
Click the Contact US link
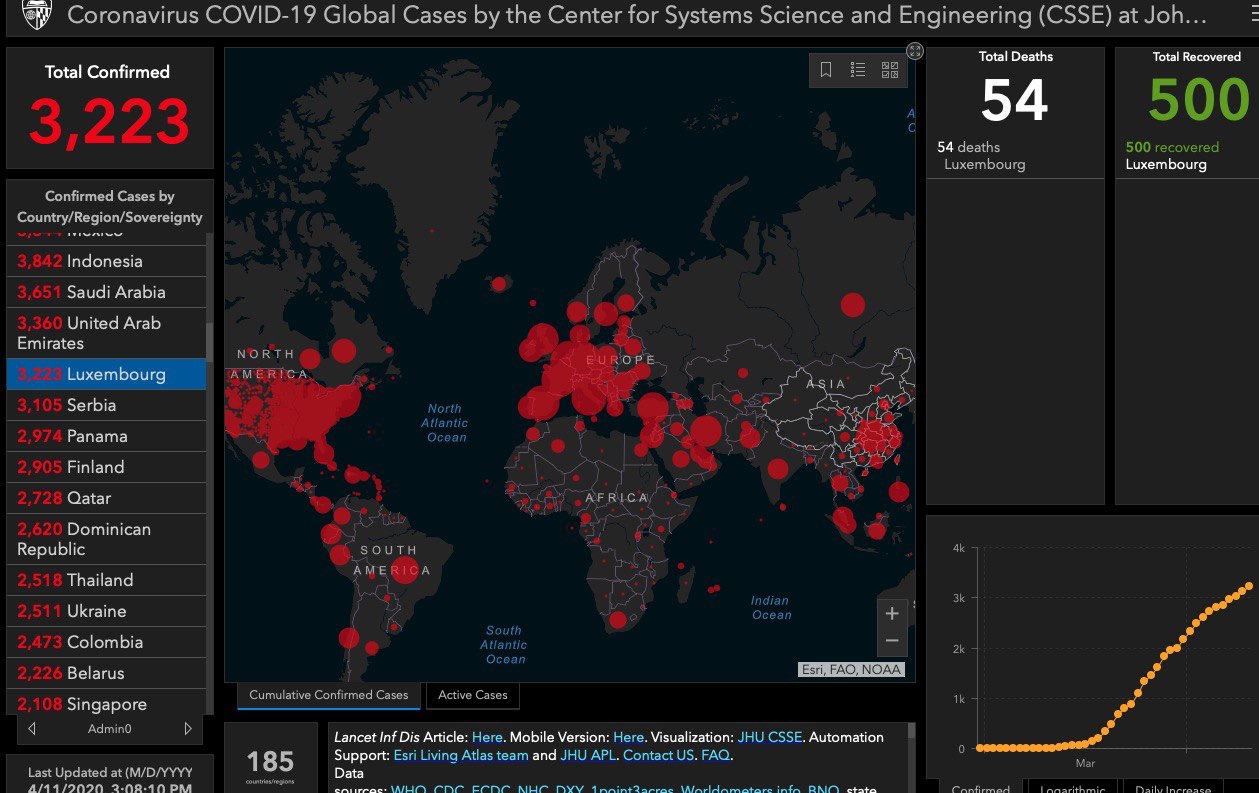658,755
